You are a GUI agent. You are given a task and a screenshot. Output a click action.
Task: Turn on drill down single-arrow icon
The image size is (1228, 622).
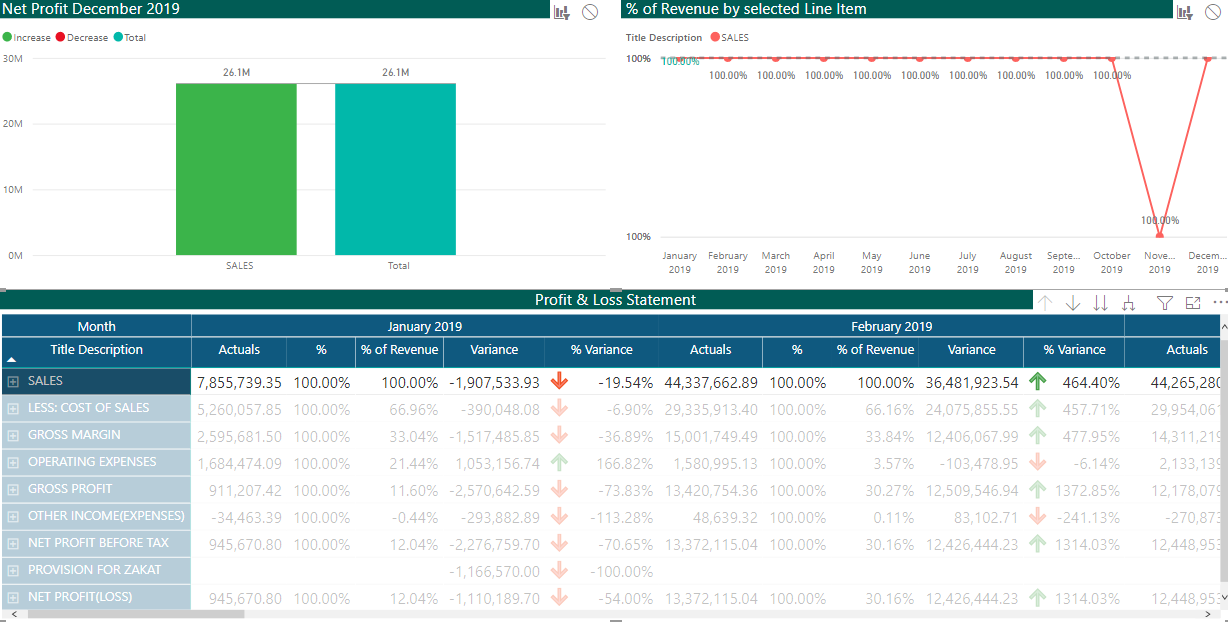[x=1073, y=303]
